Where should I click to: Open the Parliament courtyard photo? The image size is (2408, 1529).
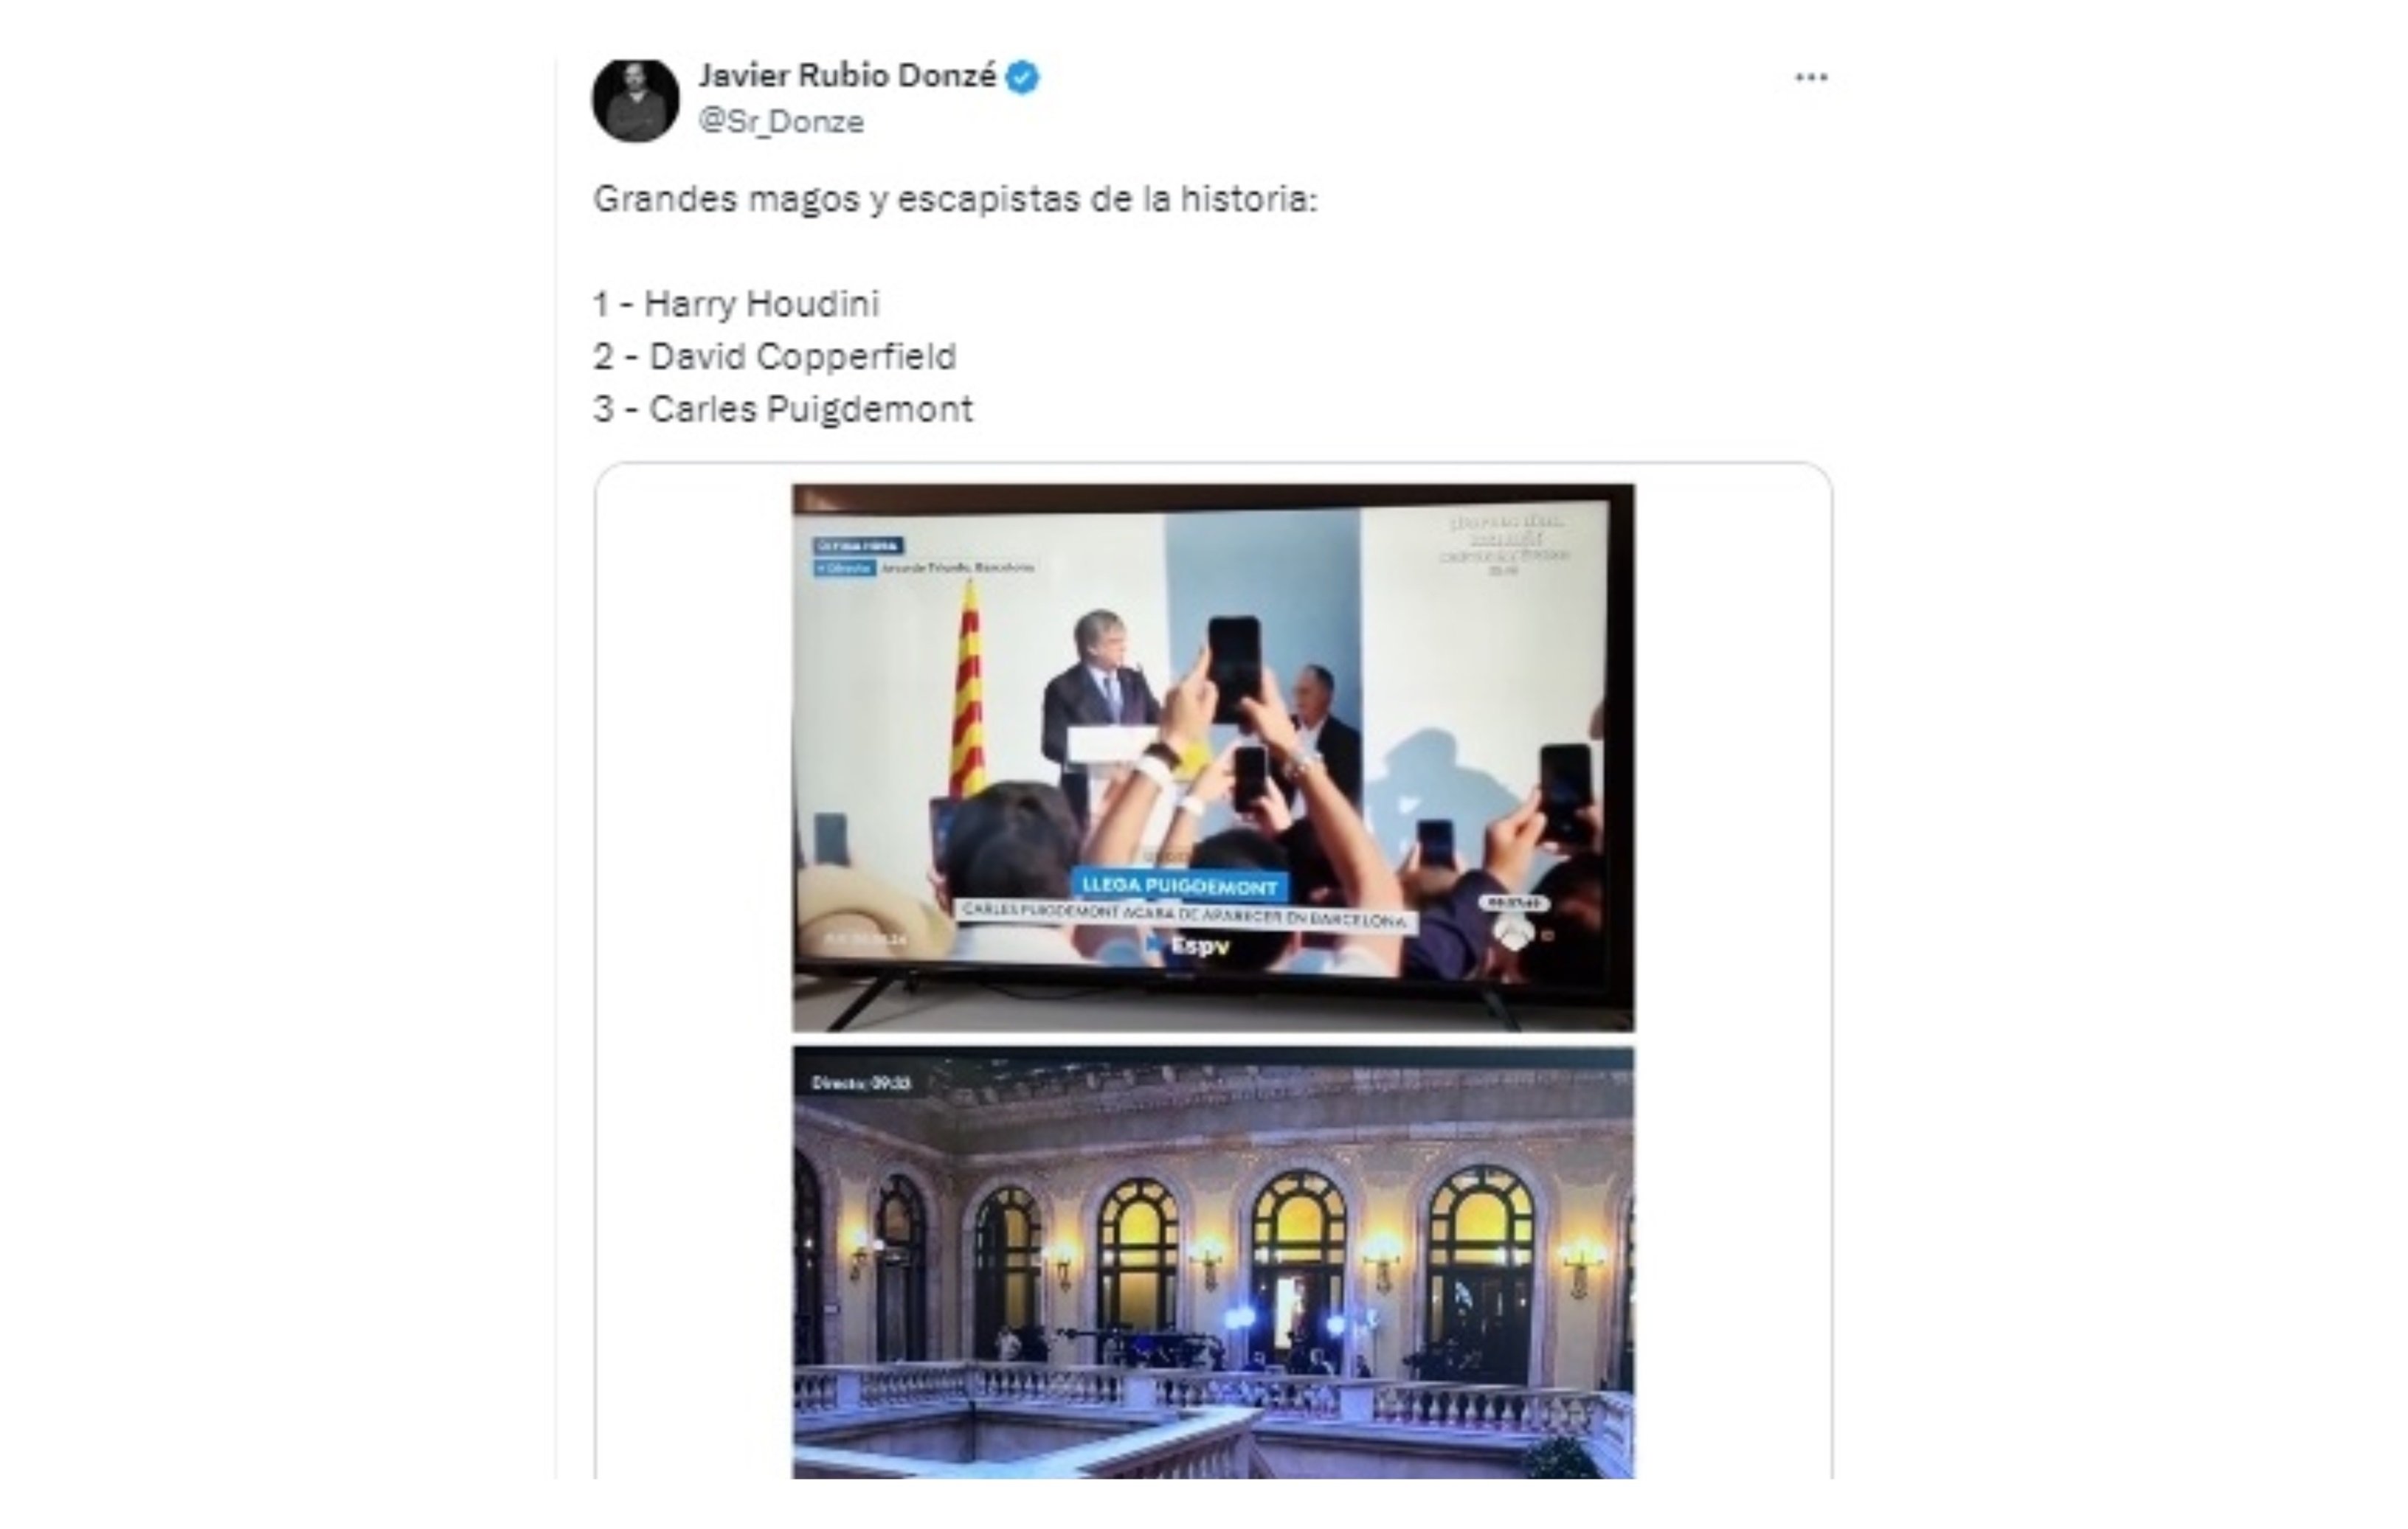[x=1213, y=1263]
